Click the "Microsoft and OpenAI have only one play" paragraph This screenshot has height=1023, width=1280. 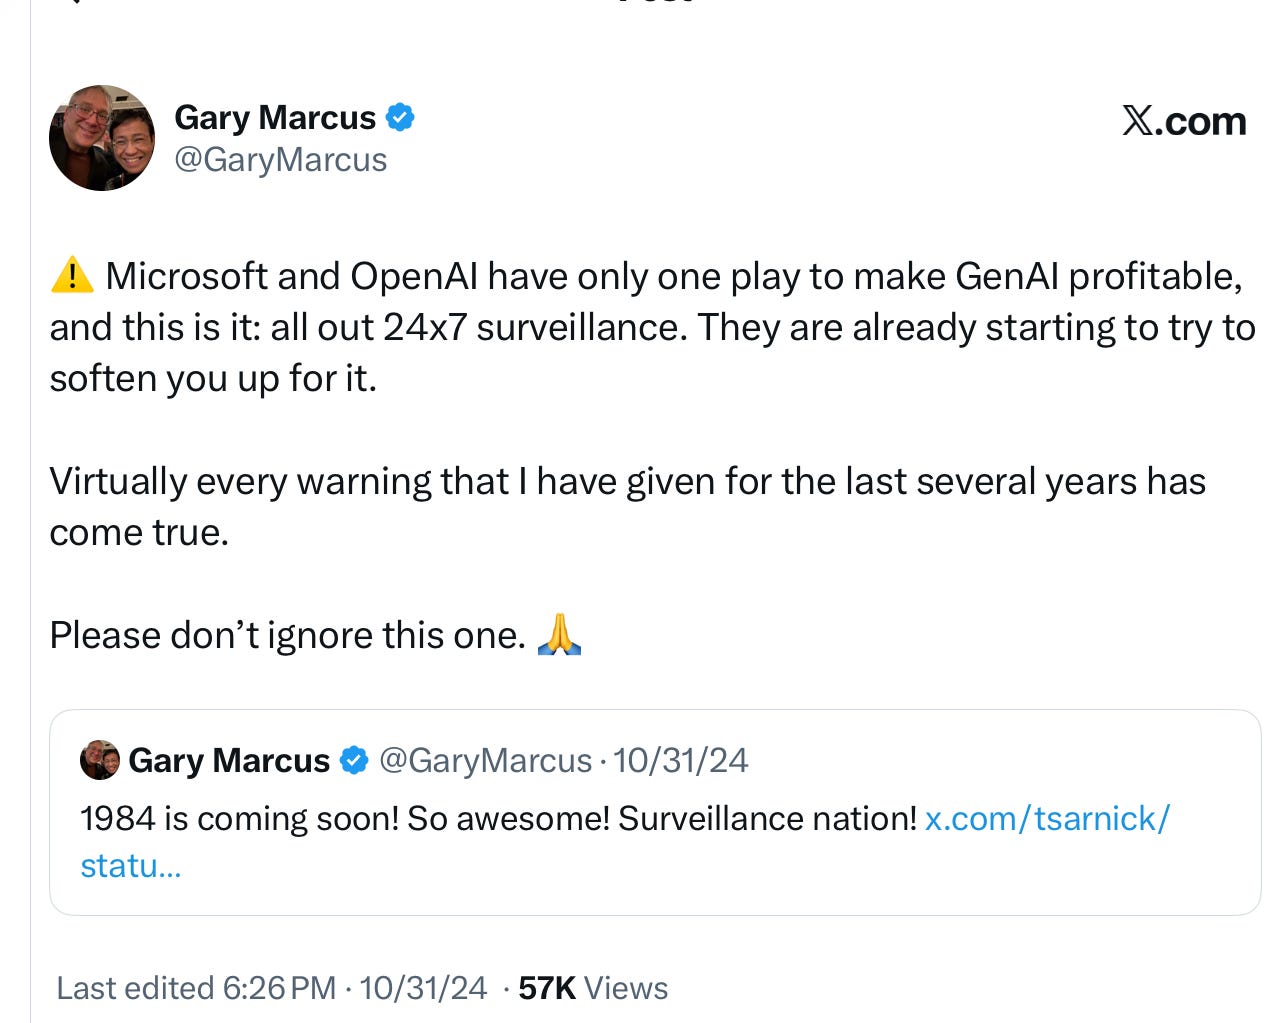(652, 327)
